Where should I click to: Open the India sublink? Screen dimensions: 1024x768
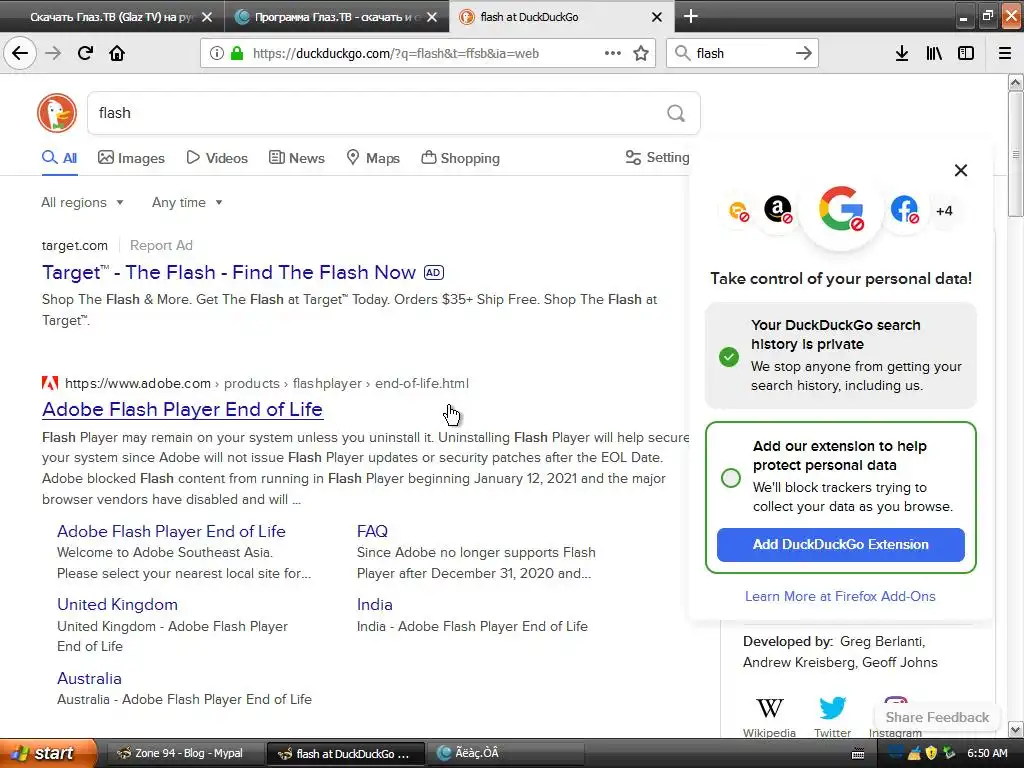(374, 605)
